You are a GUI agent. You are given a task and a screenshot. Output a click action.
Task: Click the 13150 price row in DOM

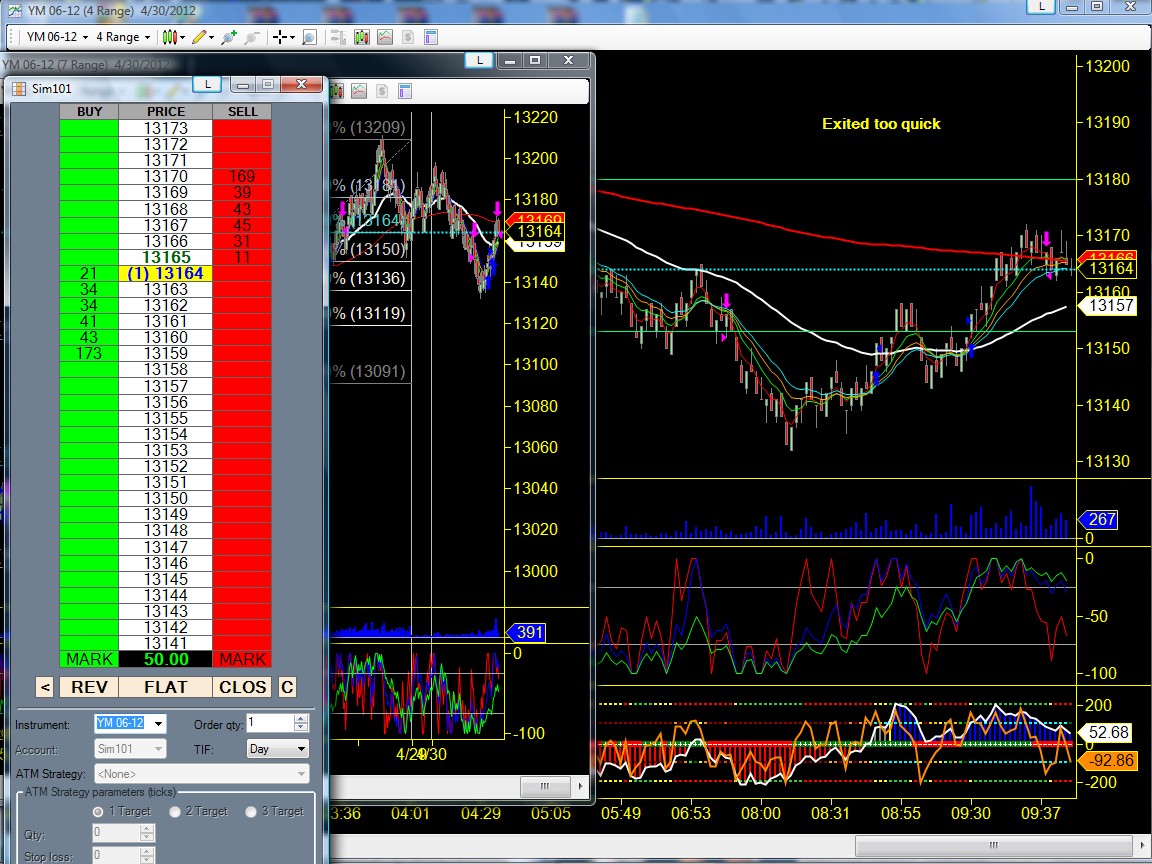tap(165, 498)
